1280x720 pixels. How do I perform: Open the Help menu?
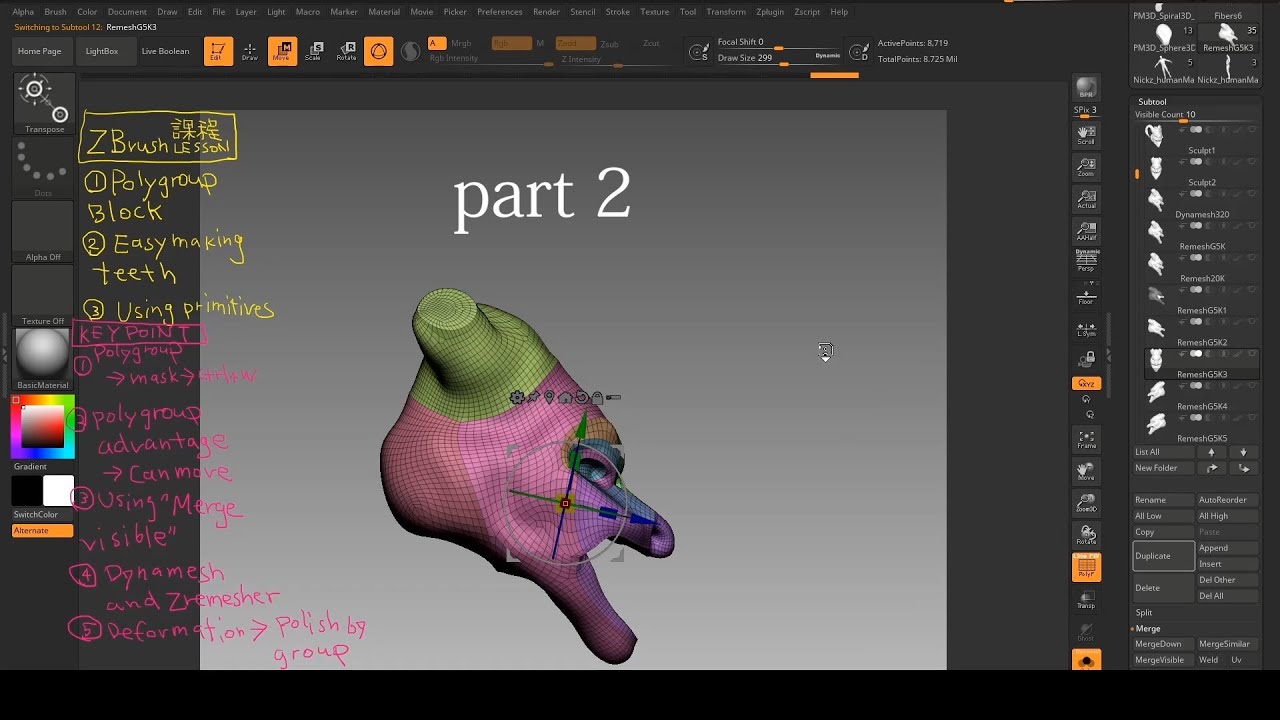click(839, 12)
